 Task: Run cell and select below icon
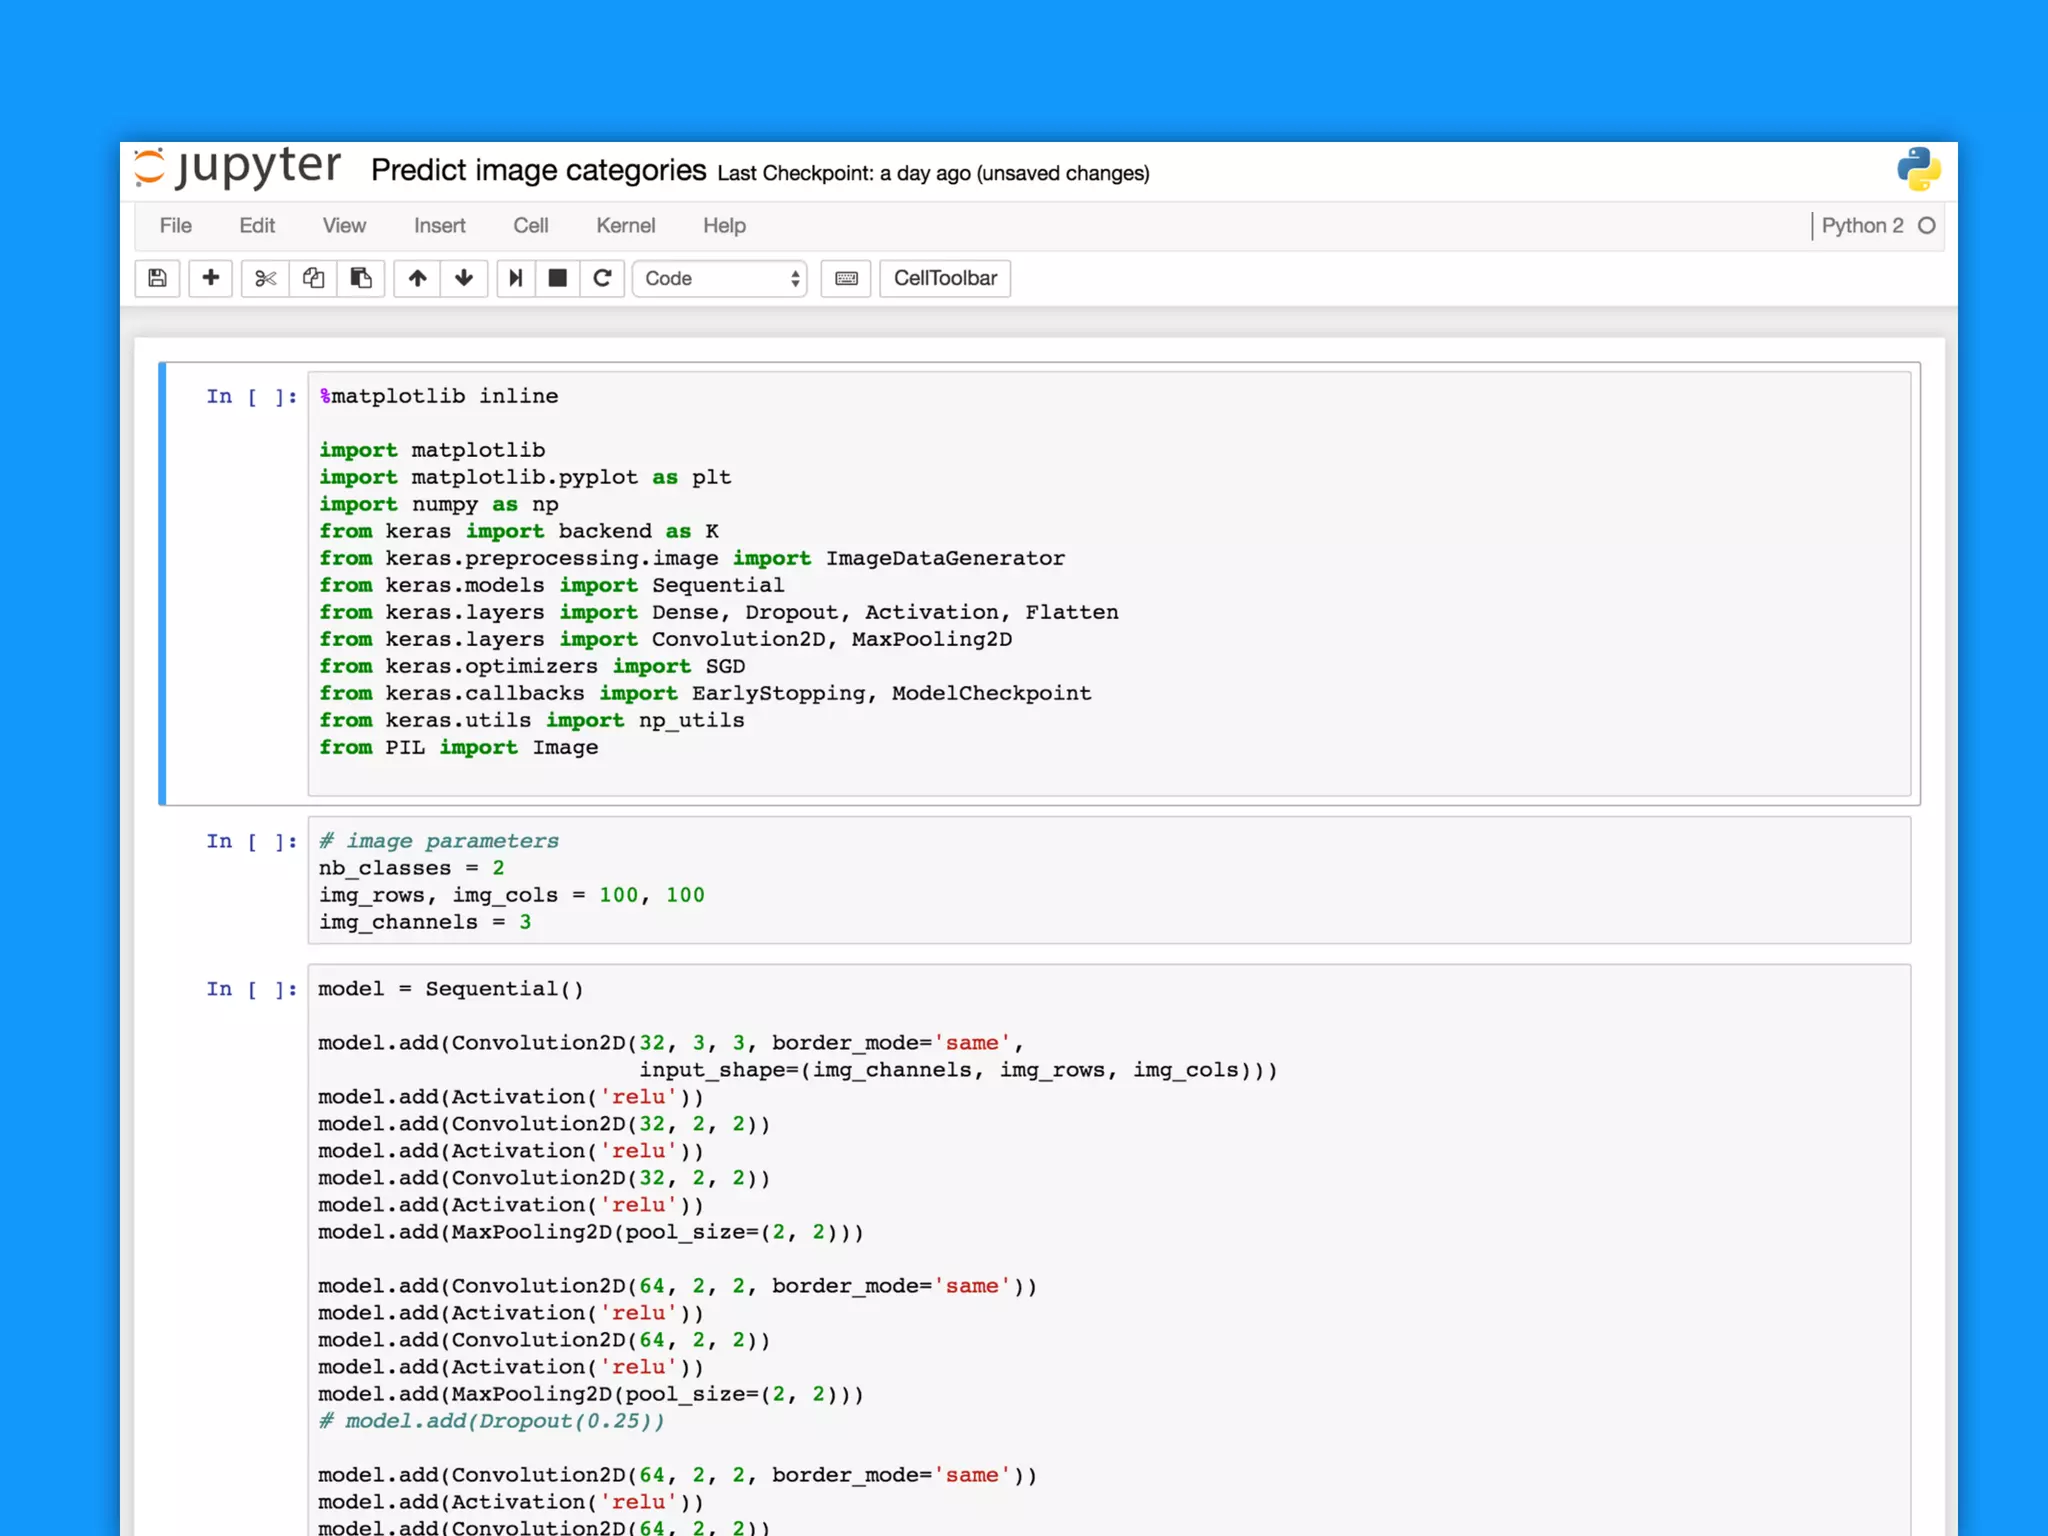[x=515, y=278]
